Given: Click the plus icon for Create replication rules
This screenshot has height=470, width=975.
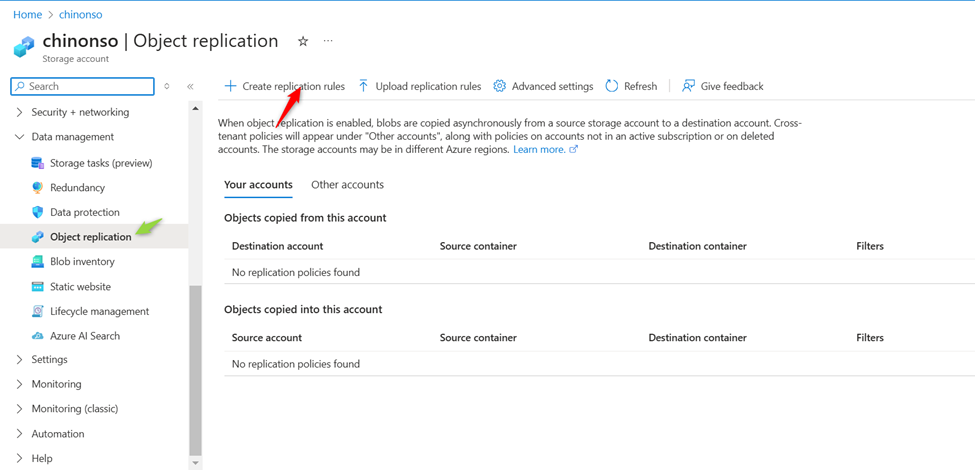Looking at the screenshot, I should point(230,86).
